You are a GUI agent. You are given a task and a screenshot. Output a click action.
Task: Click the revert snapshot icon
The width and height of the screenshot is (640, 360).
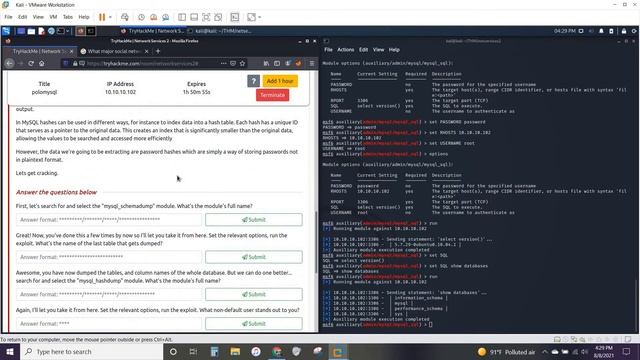coord(153,17)
